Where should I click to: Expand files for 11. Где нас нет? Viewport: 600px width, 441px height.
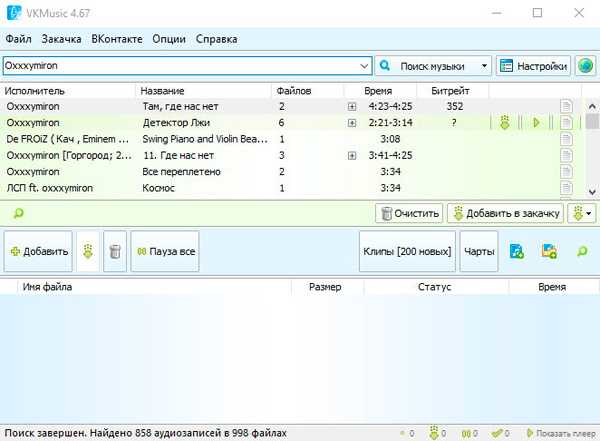point(352,156)
